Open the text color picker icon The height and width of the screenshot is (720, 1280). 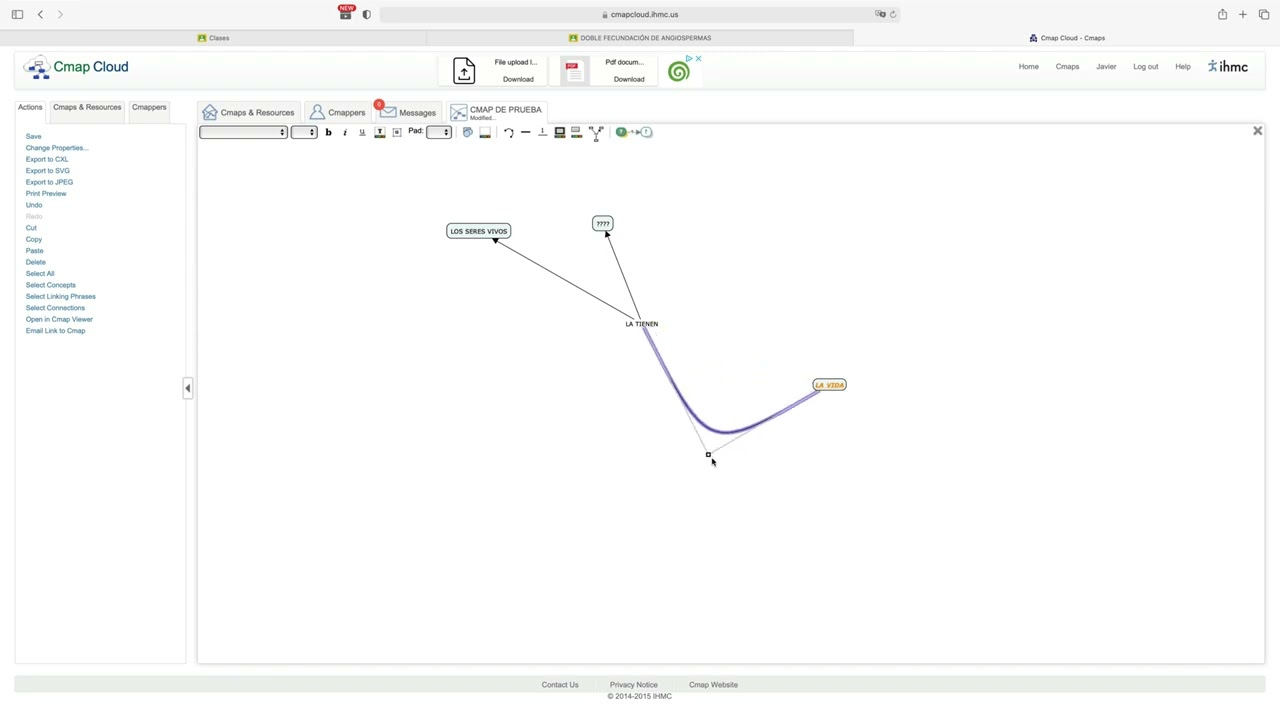pos(380,132)
